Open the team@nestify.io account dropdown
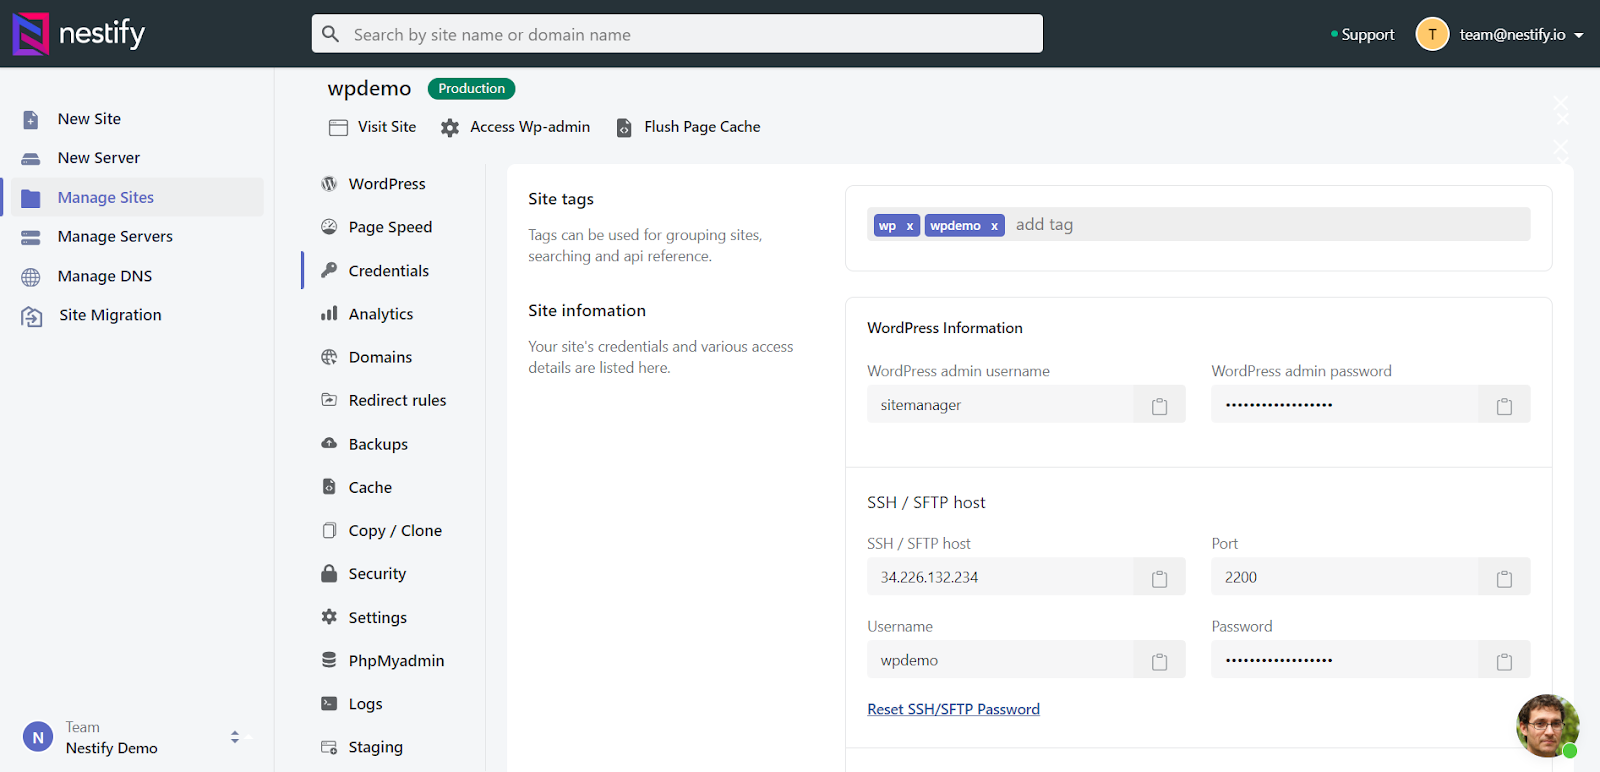The height and width of the screenshot is (772, 1600). coord(1522,35)
